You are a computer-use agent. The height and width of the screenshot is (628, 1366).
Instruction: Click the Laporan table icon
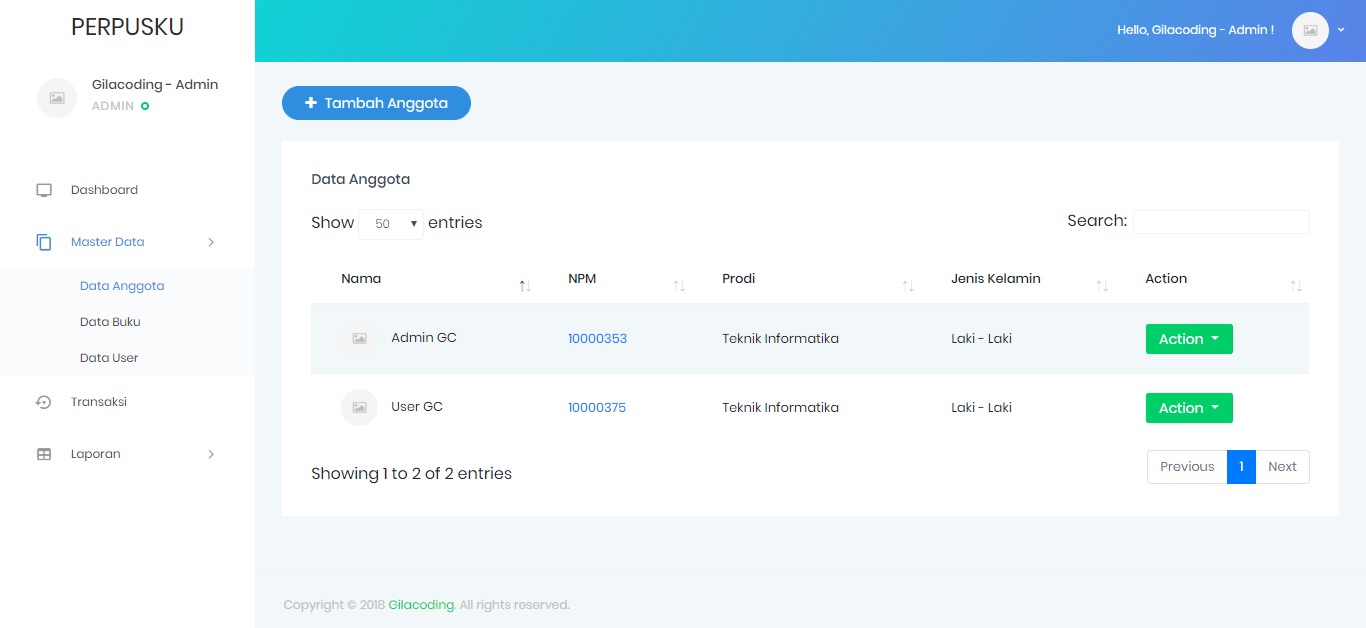point(43,453)
